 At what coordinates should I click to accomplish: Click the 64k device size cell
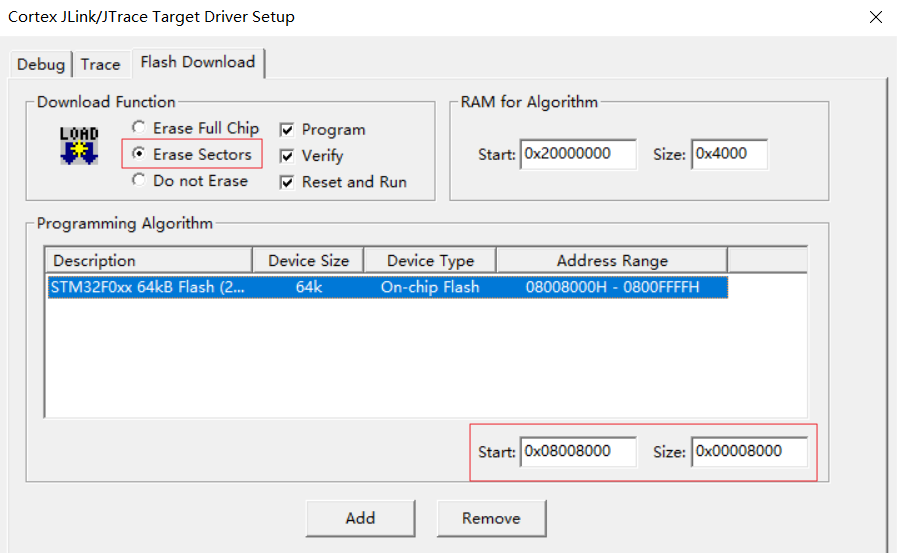point(309,287)
